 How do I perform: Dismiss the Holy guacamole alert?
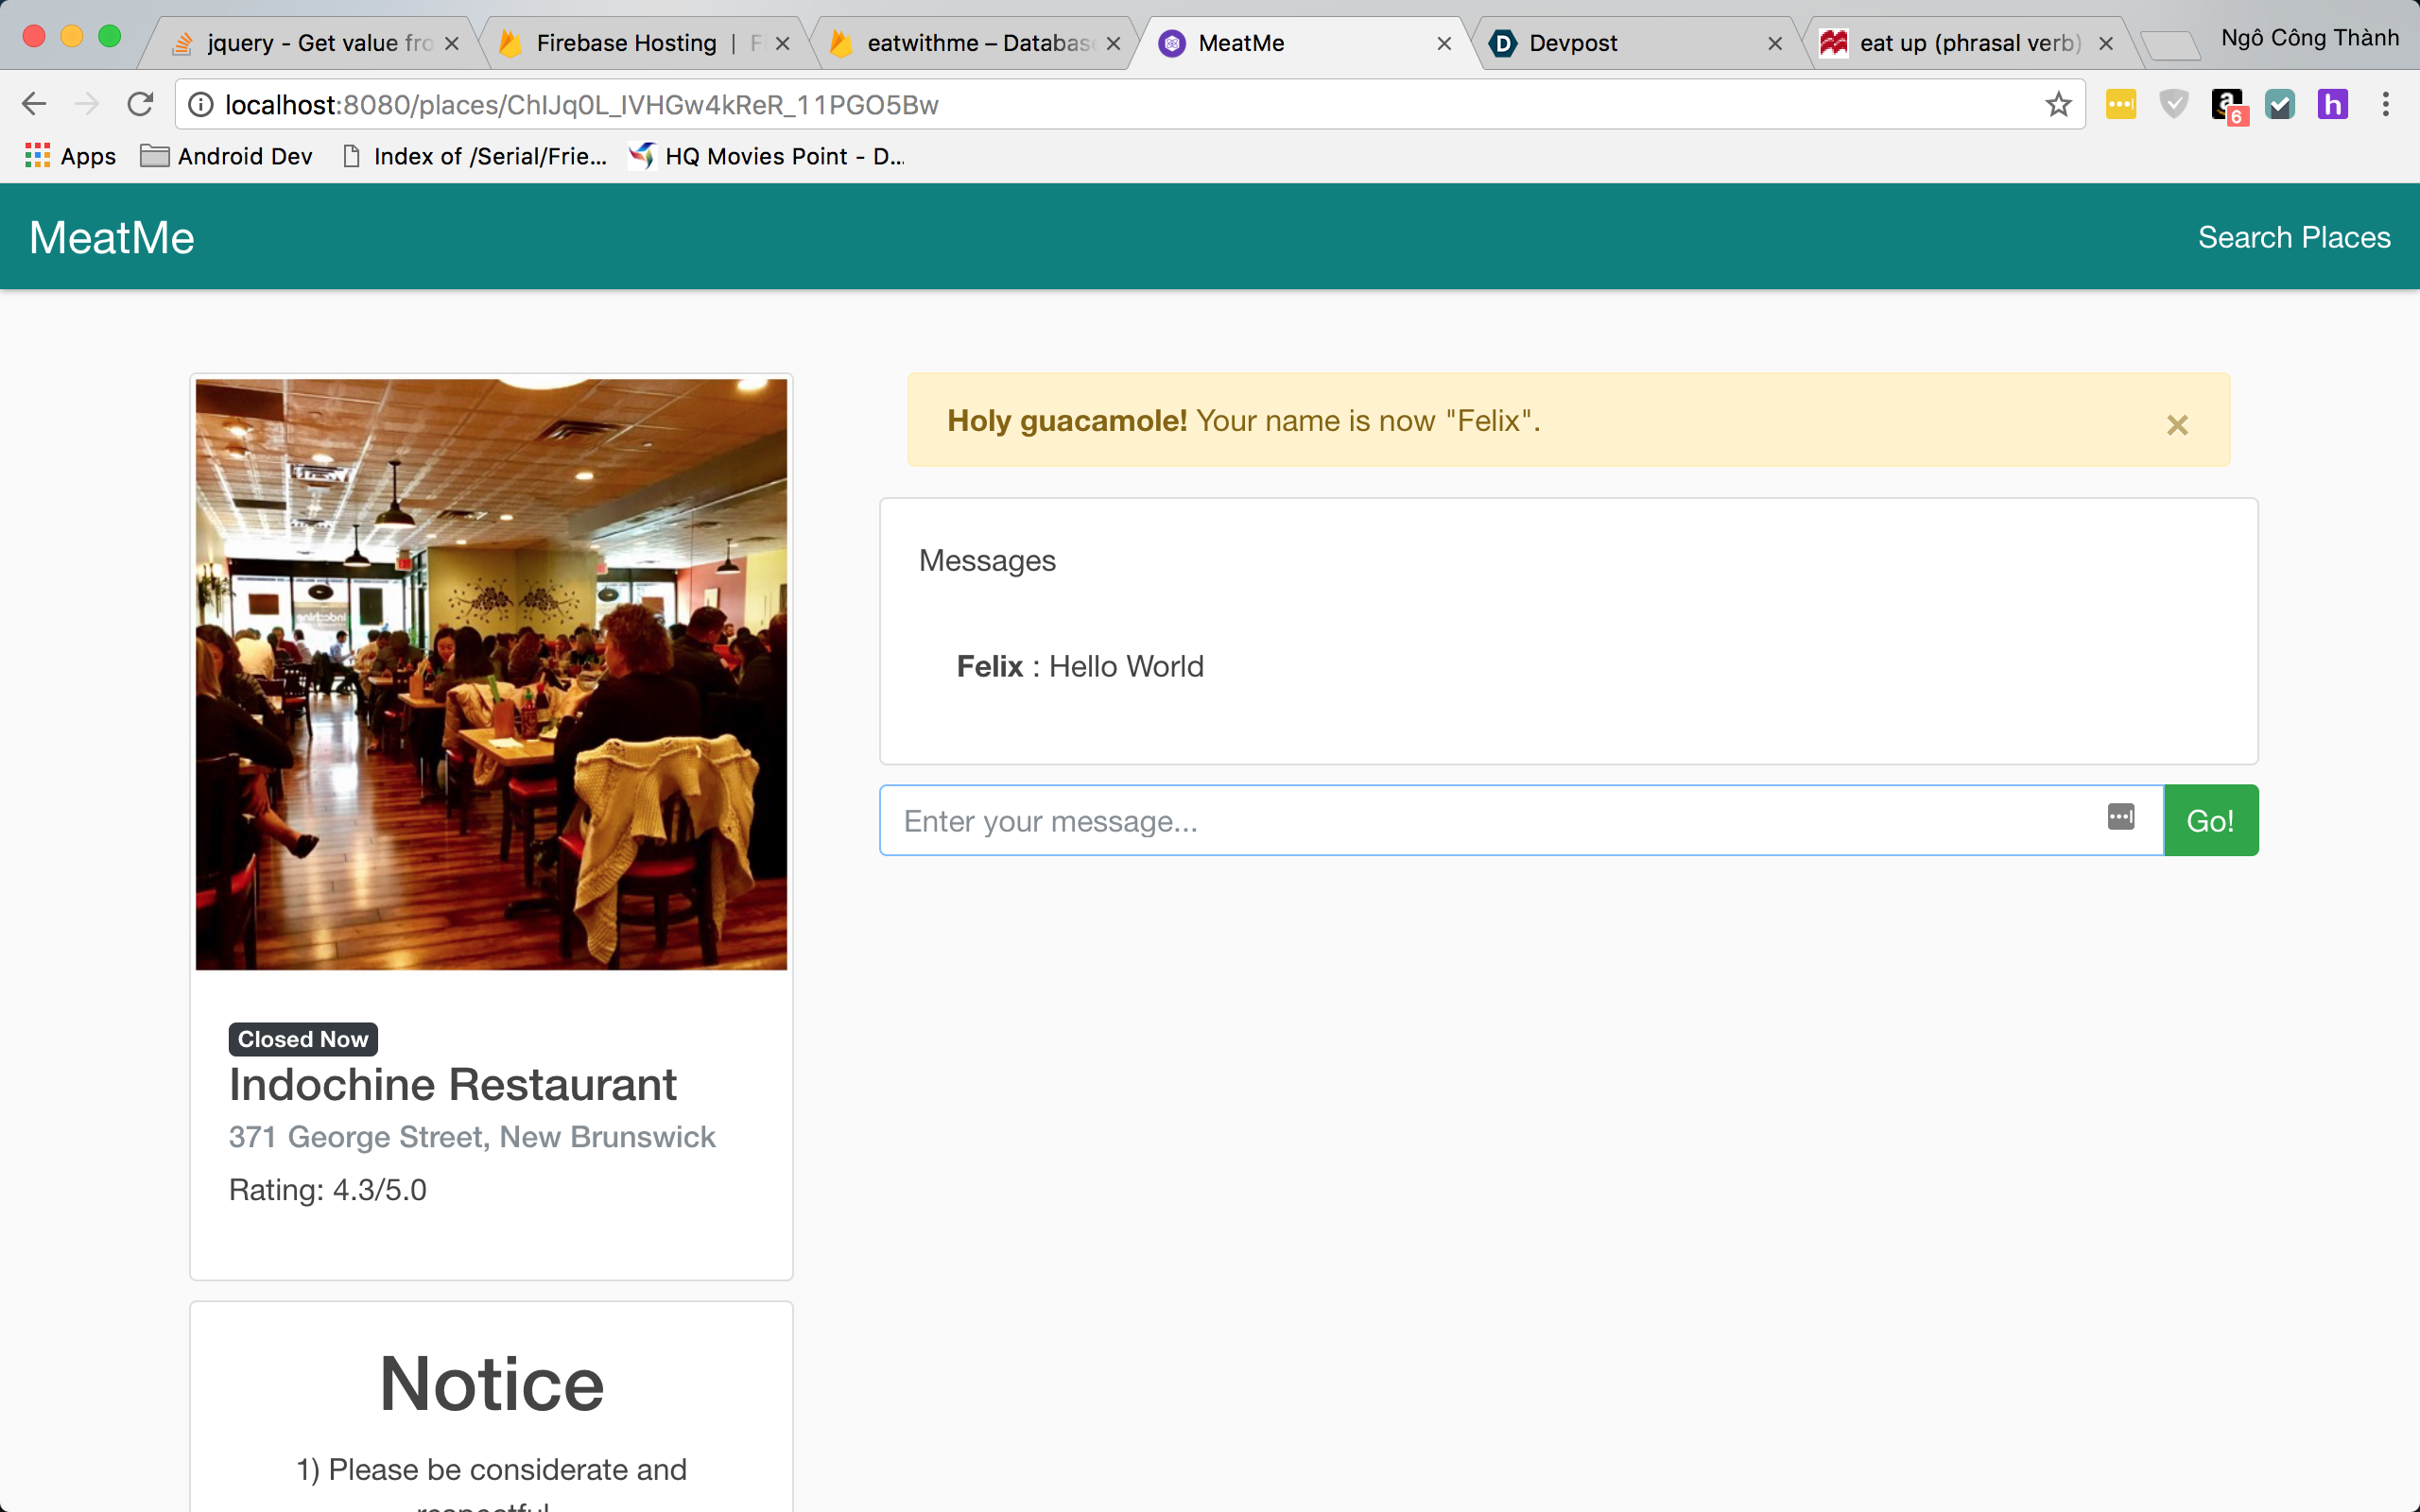click(2177, 425)
